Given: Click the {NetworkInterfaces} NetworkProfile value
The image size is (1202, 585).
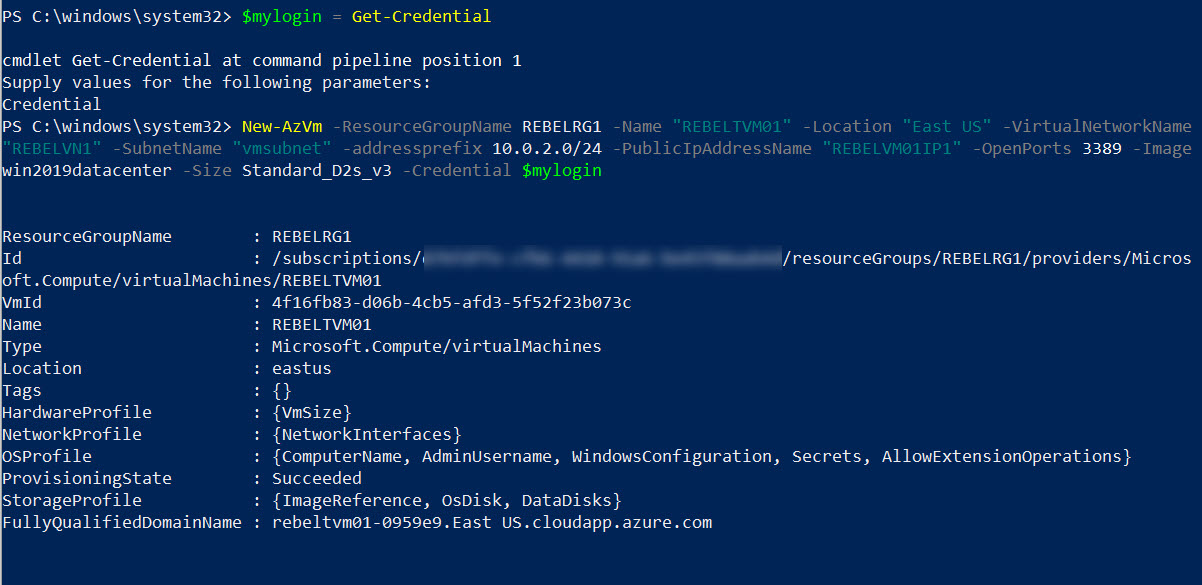Looking at the screenshot, I should (366, 434).
